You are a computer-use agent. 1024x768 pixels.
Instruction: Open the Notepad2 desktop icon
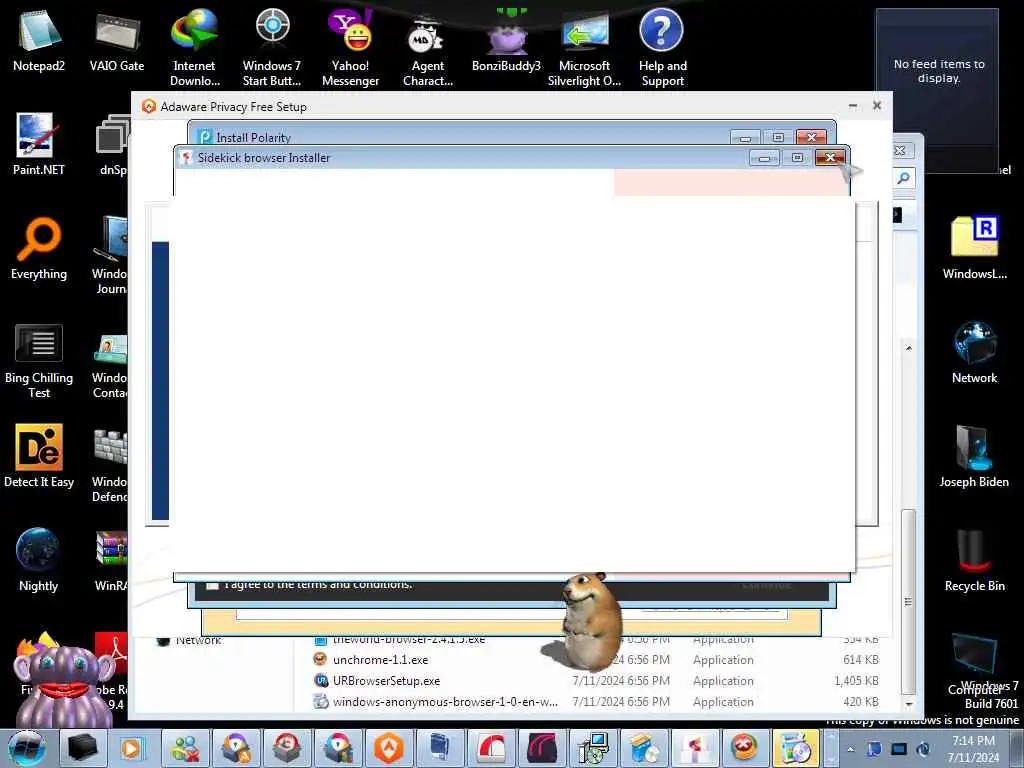coord(39,39)
